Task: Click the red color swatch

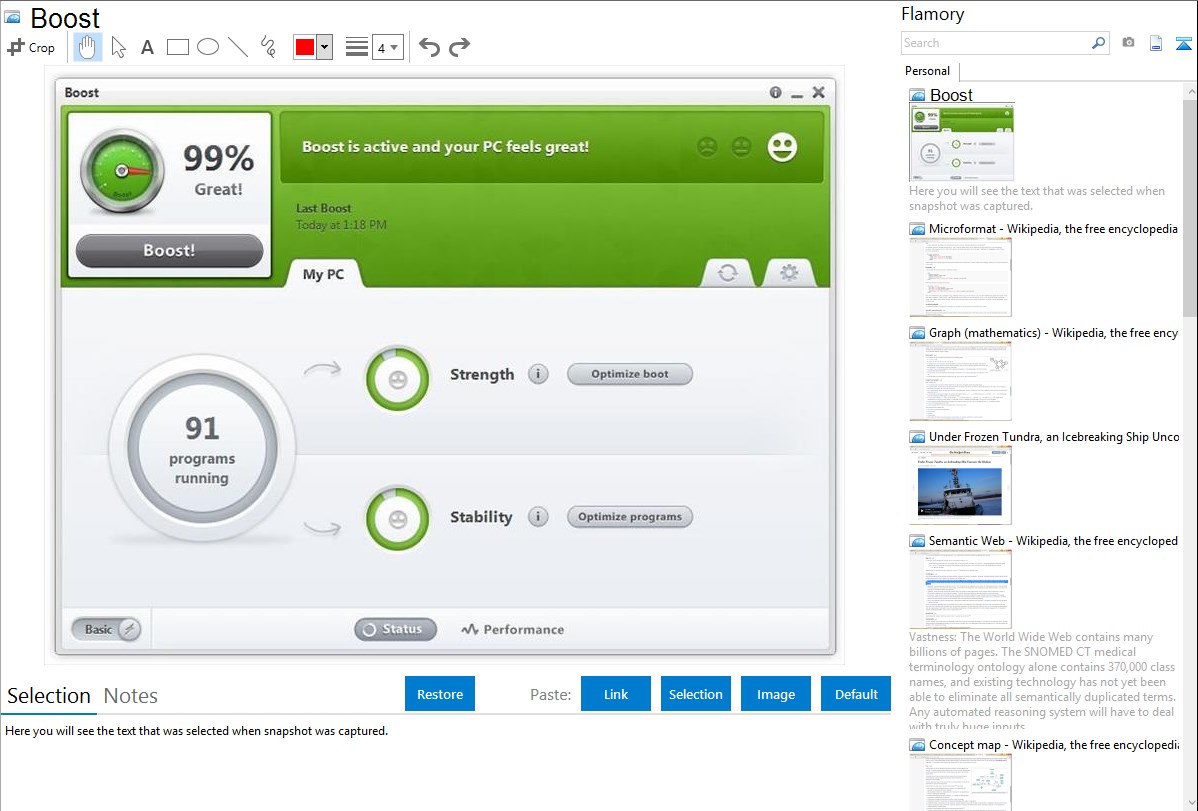Action: click(305, 47)
